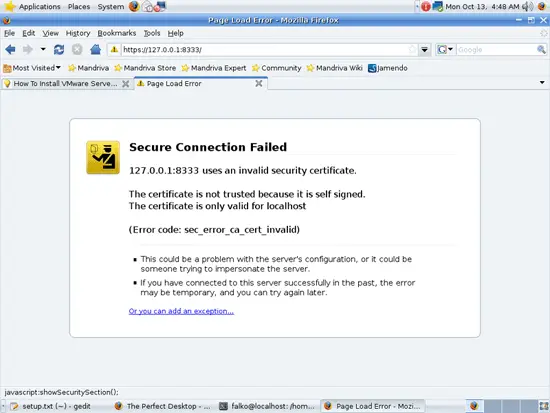This screenshot has width=550, height=413.
Task: Go back with the Back arrow
Action: pos(11,49)
